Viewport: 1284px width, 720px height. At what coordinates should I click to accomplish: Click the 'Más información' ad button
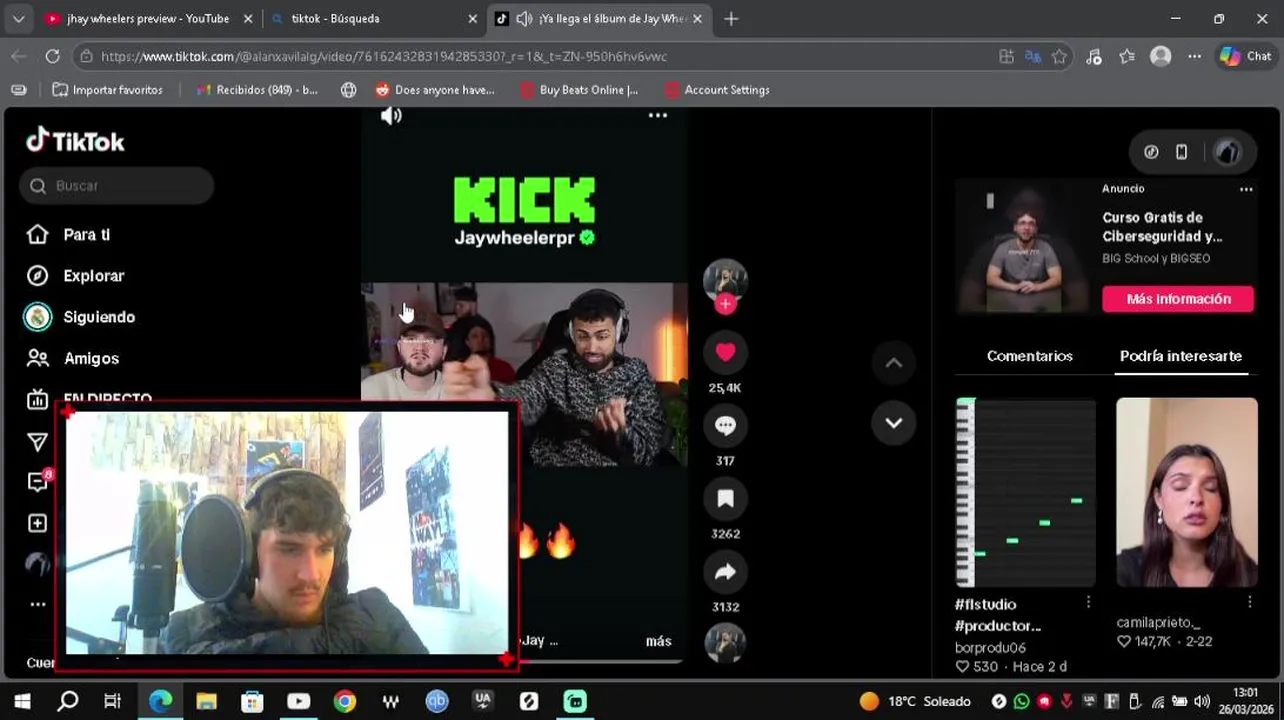[1178, 299]
